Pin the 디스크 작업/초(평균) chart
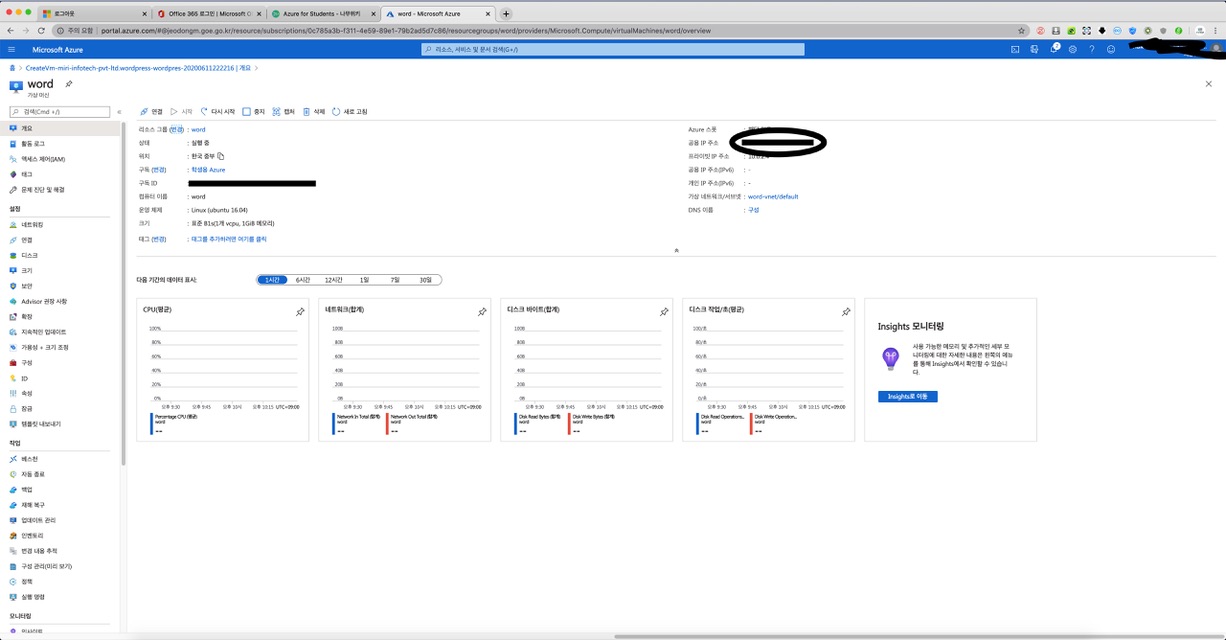Screen dimensions: 1226x640 point(846,312)
